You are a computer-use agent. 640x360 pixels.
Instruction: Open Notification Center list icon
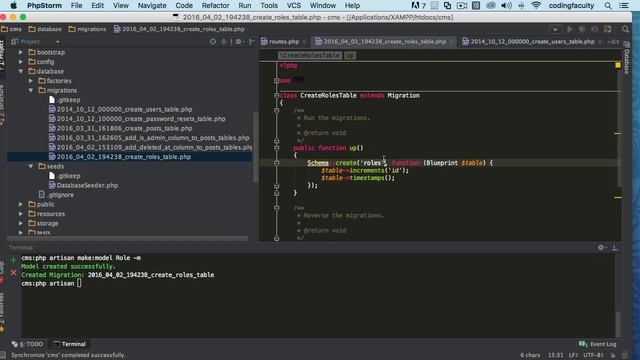coord(624,5)
